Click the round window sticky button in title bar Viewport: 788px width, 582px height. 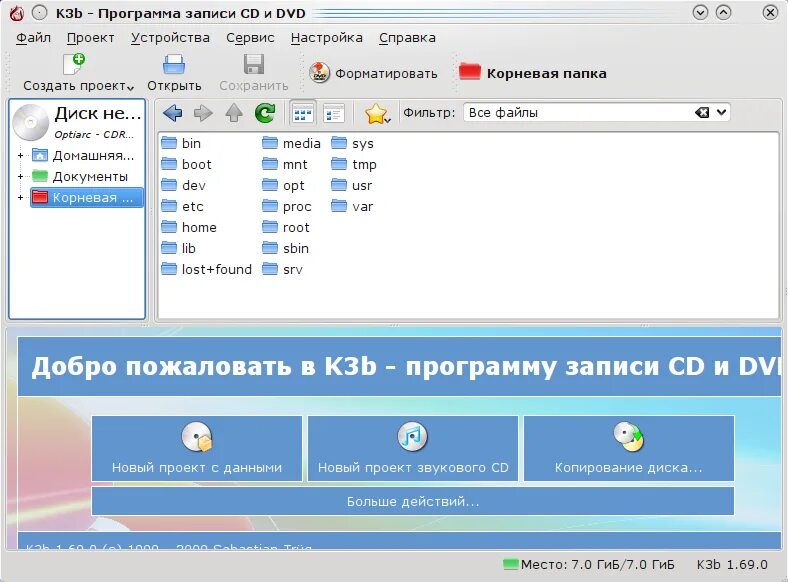[40, 13]
